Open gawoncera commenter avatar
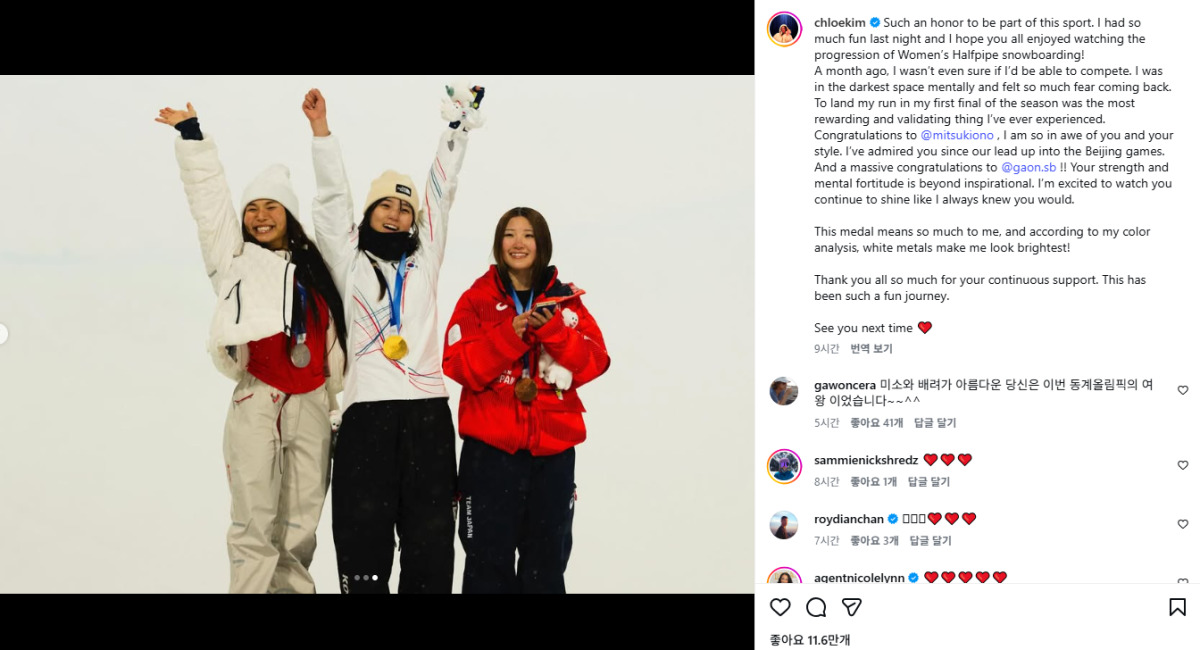 pyautogui.click(x=784, y=391)
